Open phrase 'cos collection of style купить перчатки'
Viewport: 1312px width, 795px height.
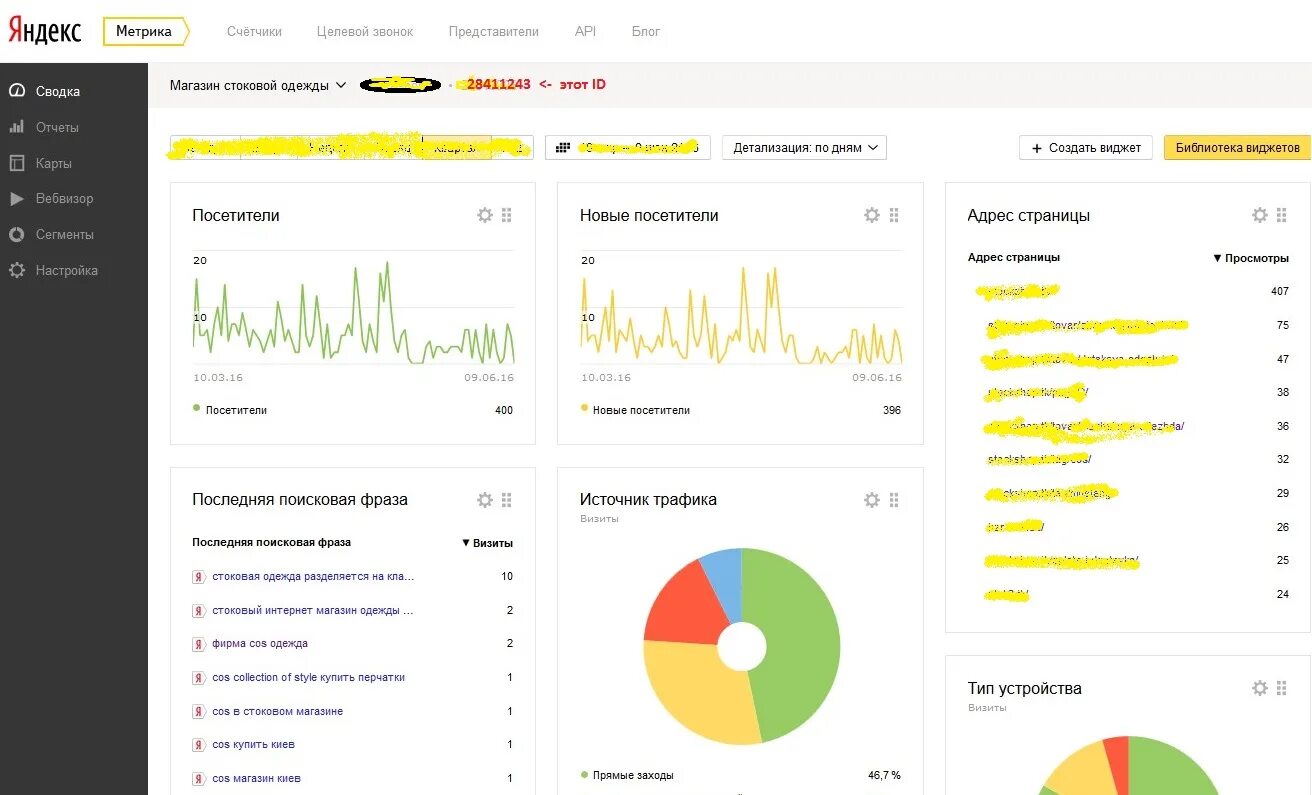tap(308, 677)
